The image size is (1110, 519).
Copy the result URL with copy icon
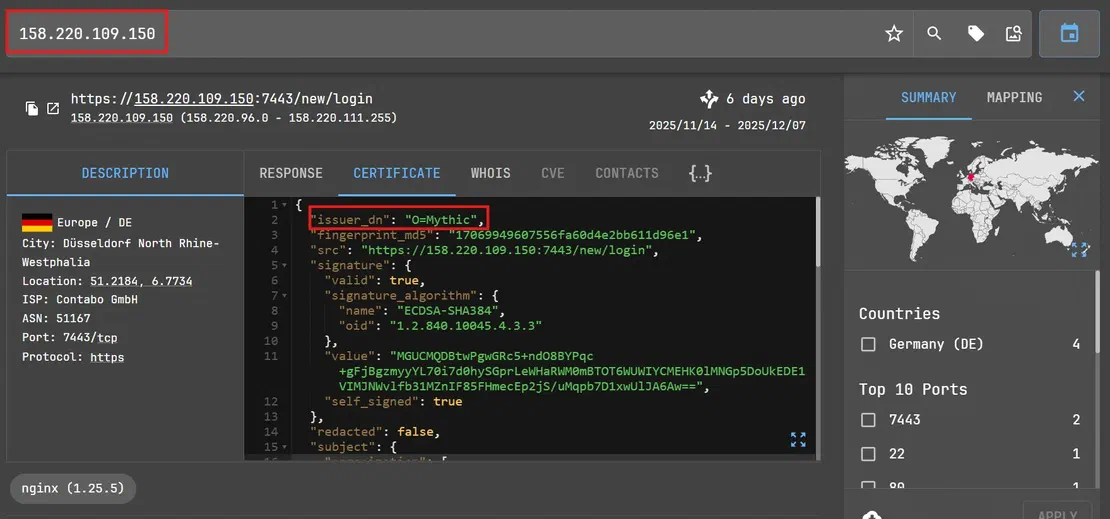pos(32,108)
